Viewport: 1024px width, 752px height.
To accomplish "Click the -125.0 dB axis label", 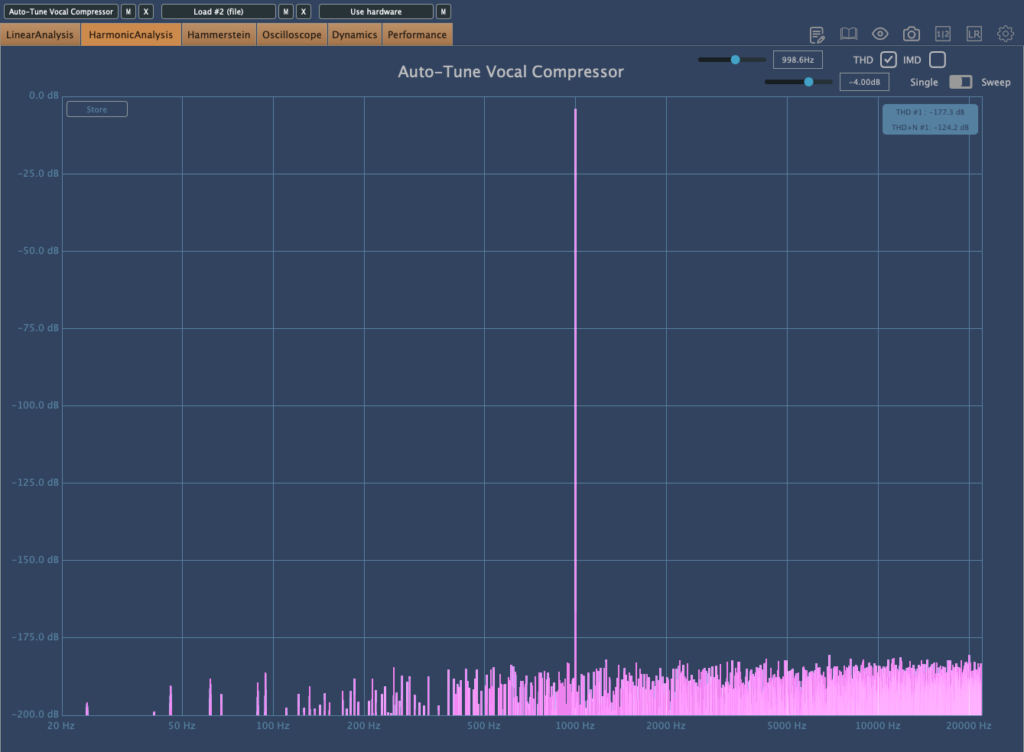I will point(35,482).
